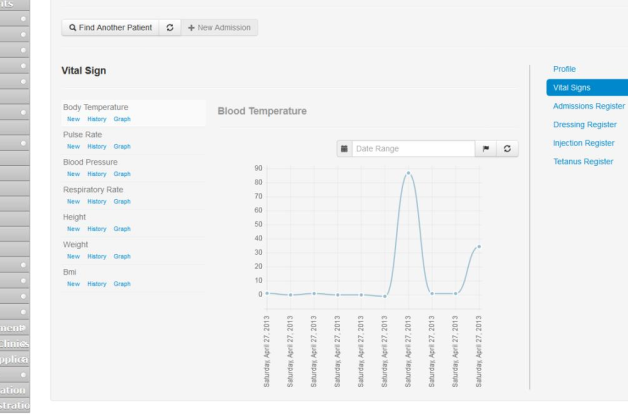
Task: Click the New Admission button
Action: [219, 27]
